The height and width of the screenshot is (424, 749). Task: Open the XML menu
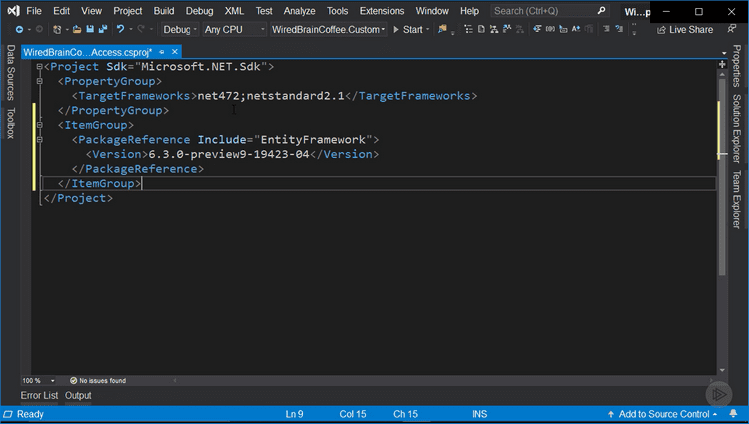tap(234, 11)
